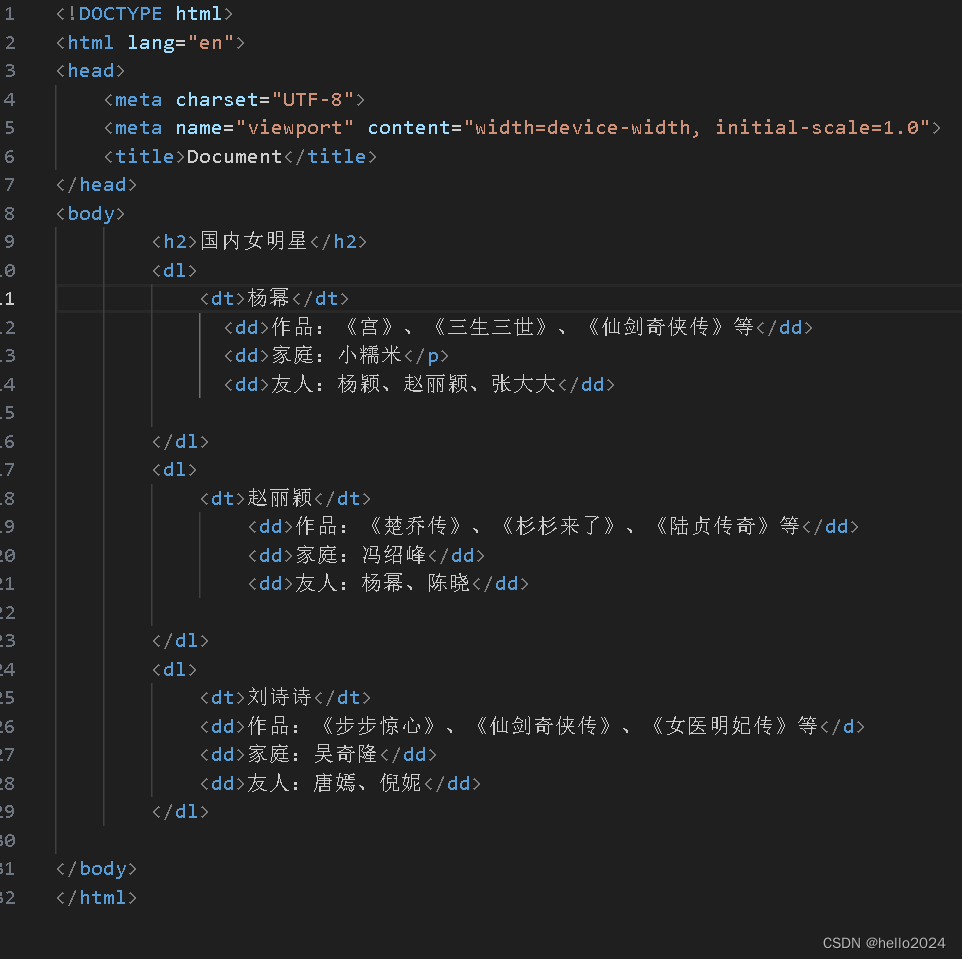This screenshot has width=962, height=959.
Task: Select the charset value "UTF-8"
Action: pyautogui.click(x=313, y=99)
